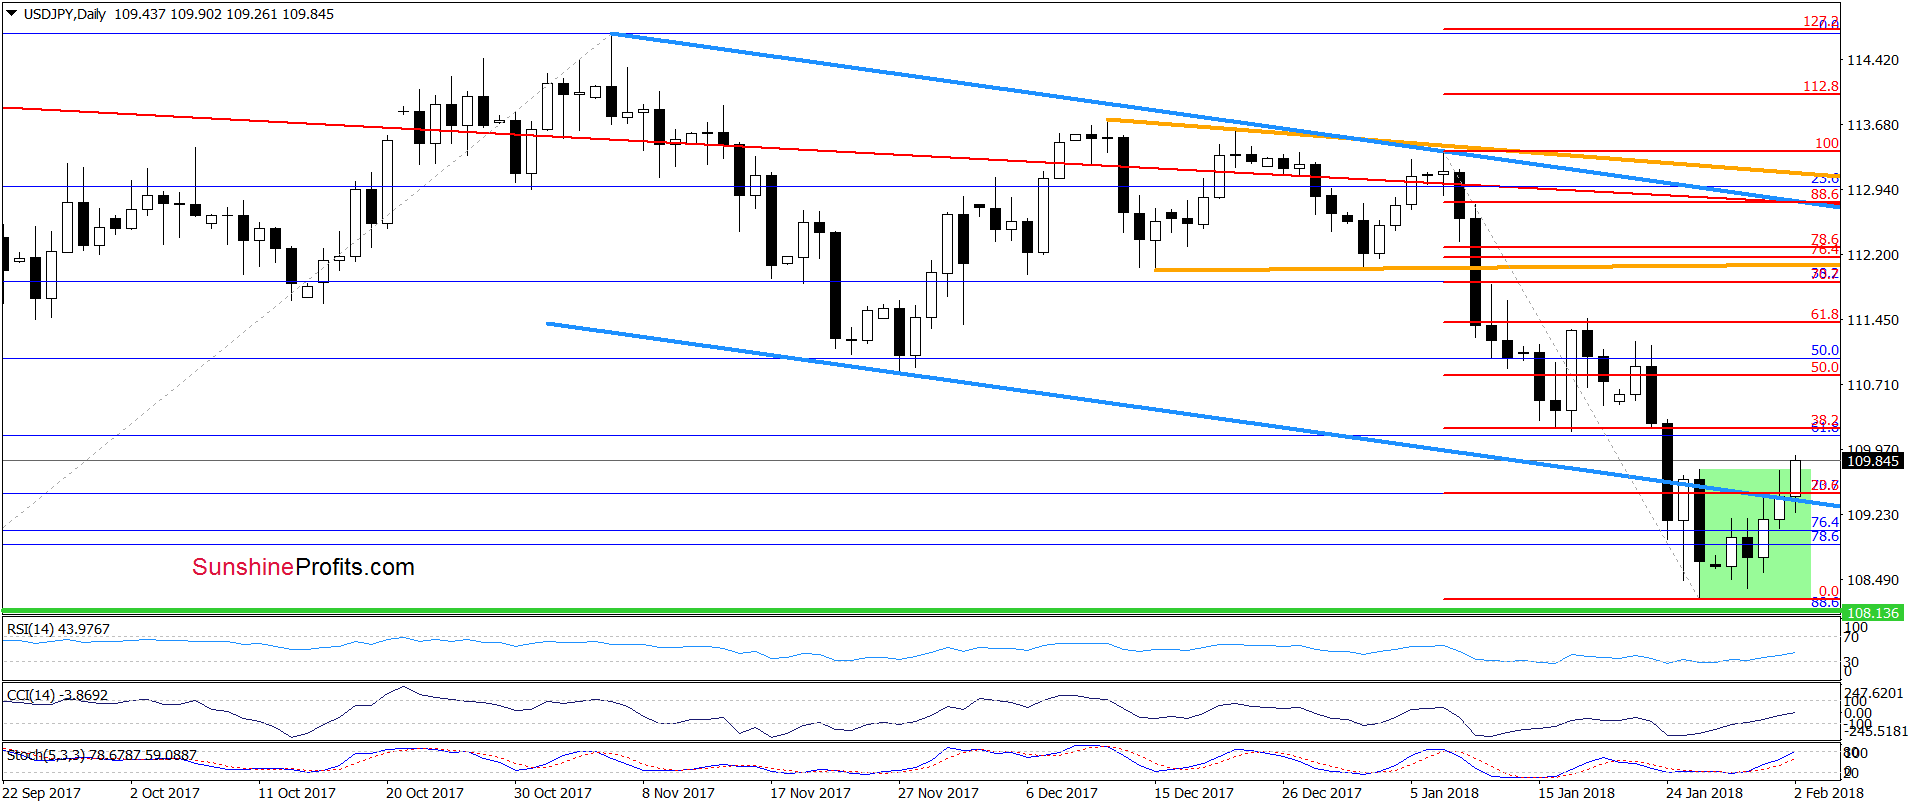Click the 24 Jan 2018 date label
Screen dimensions: 1908x807
pos(1705,793)
